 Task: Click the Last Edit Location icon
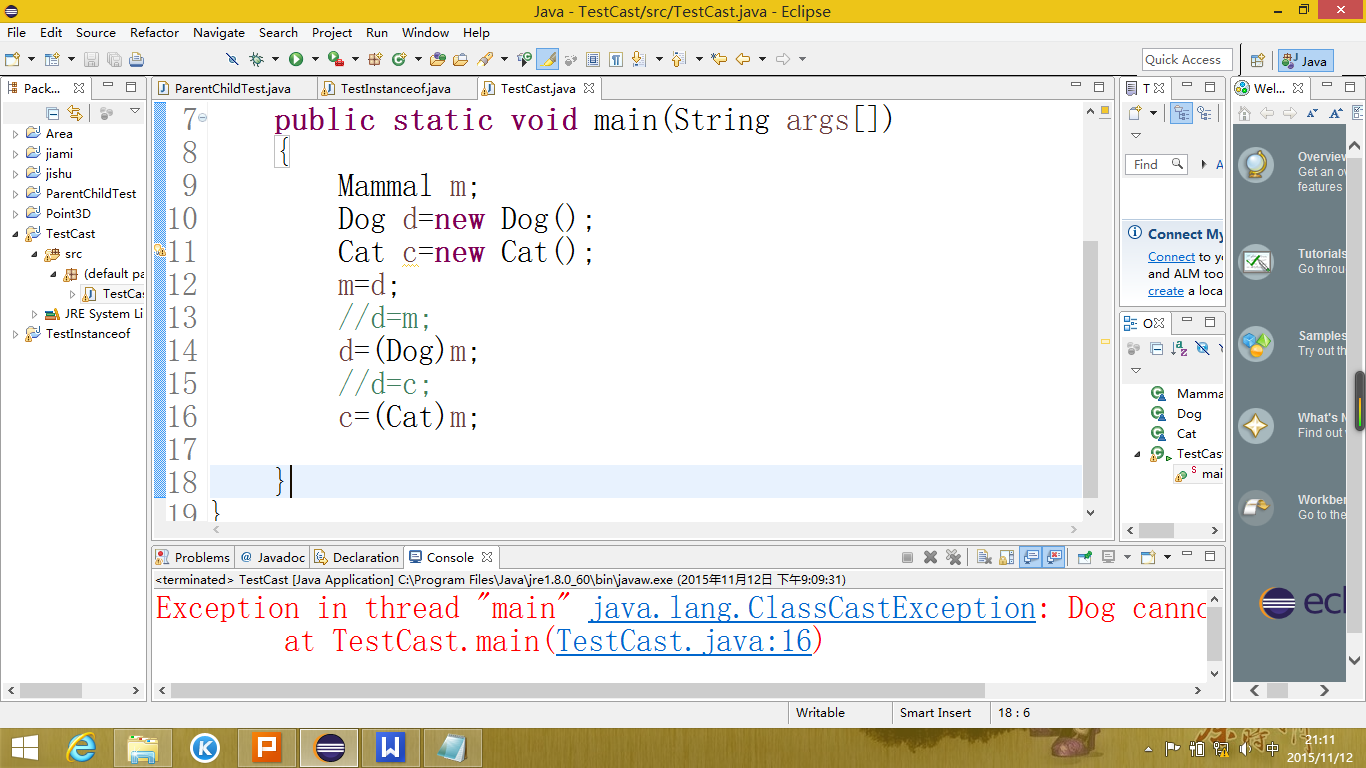click(x=718, y=60)
